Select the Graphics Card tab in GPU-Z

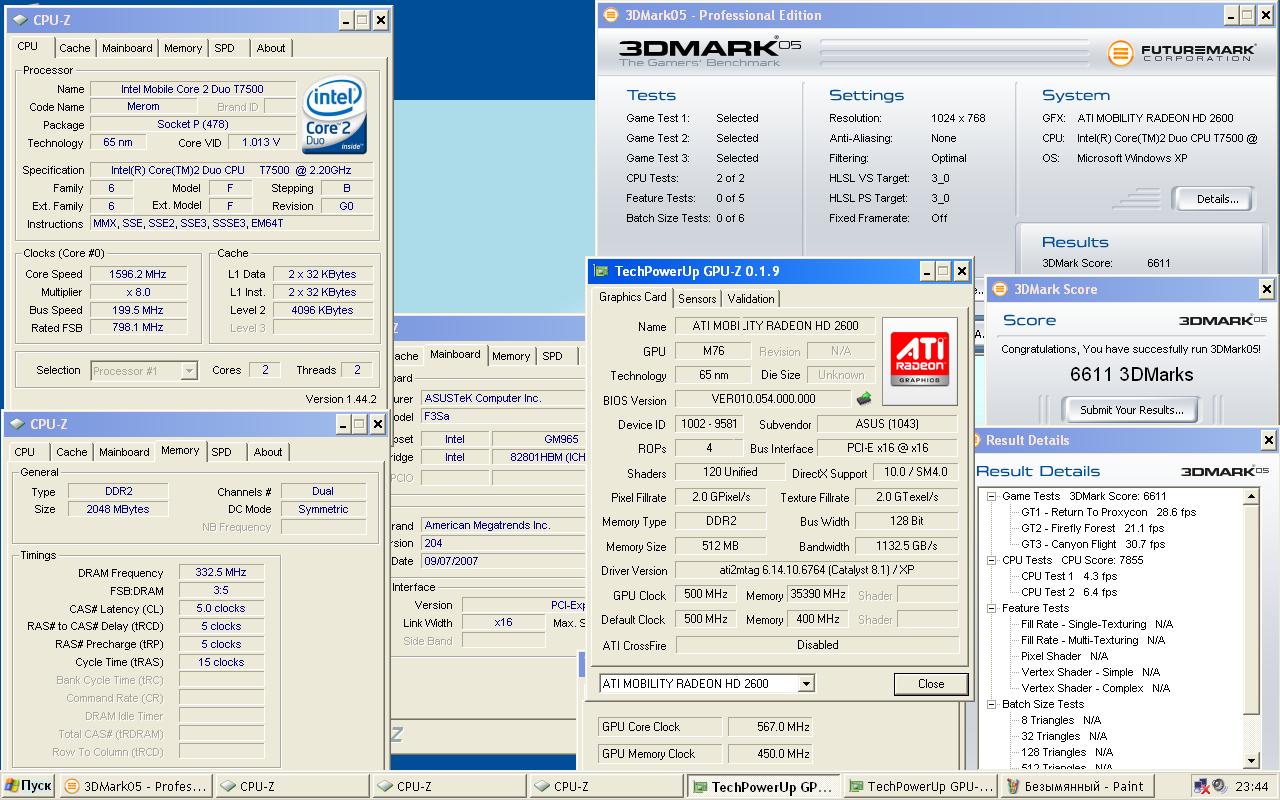633,297
